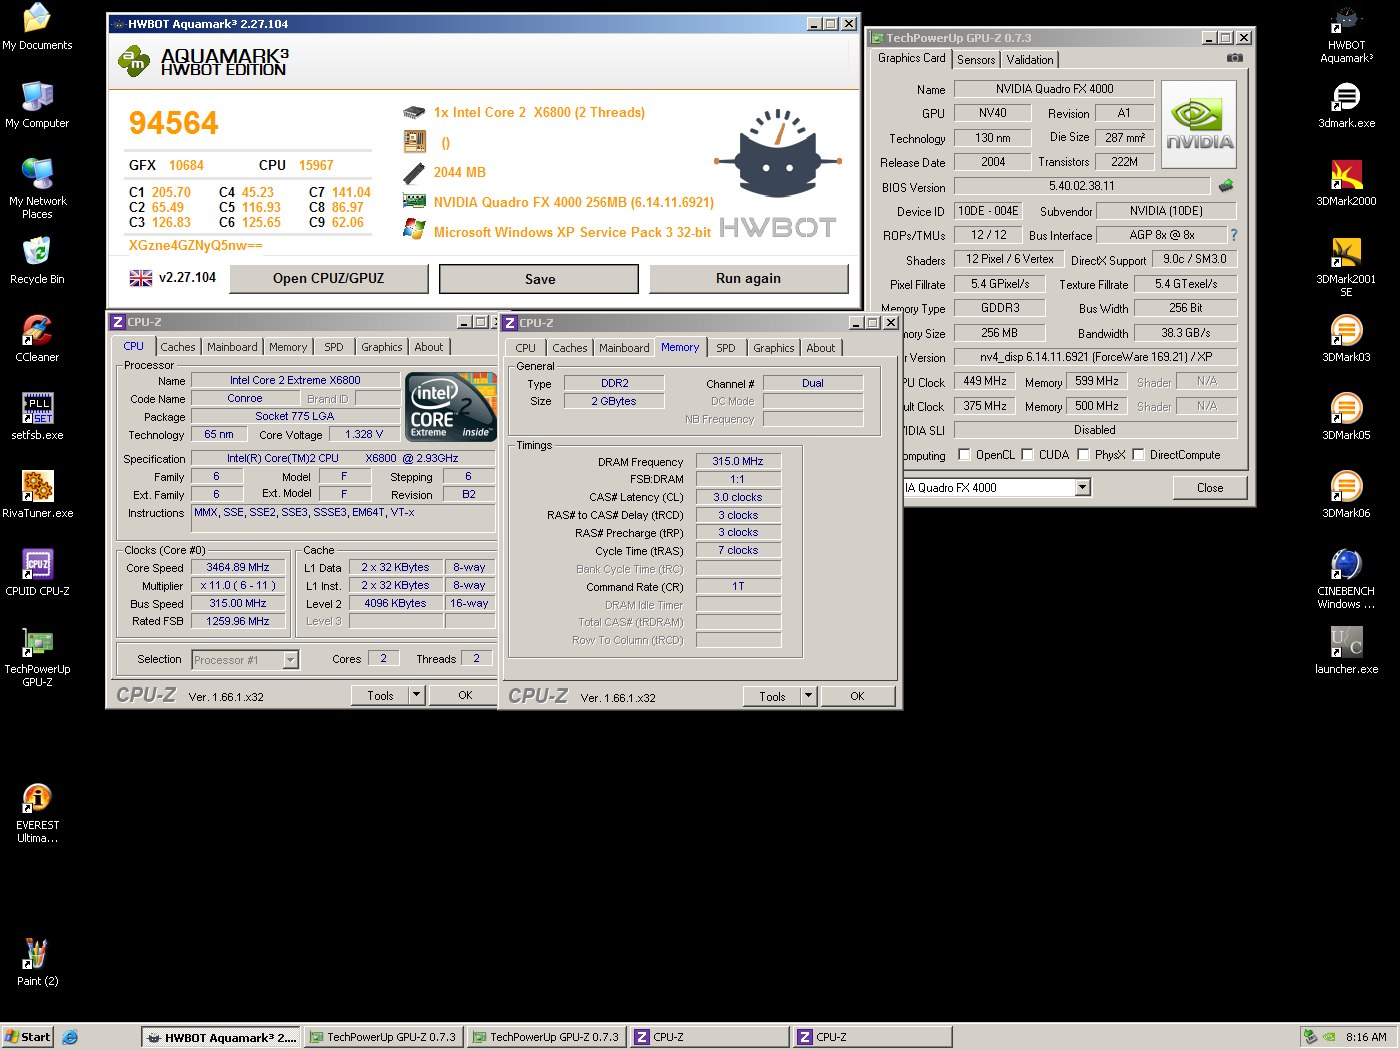The width and height of the screenshot is (1400, 1050).
Task: Click the DRAM Frequency 315.0 MHz field
Action: click(738, 462)
